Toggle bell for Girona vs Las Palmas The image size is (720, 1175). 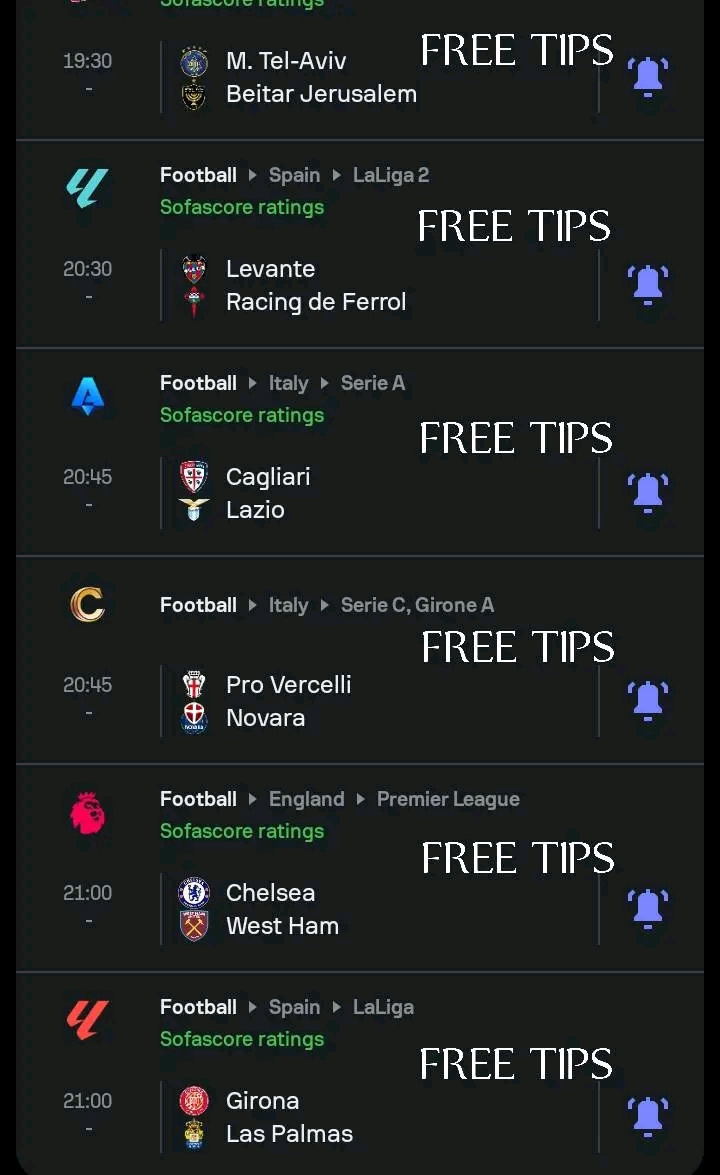pos(648,1117)
